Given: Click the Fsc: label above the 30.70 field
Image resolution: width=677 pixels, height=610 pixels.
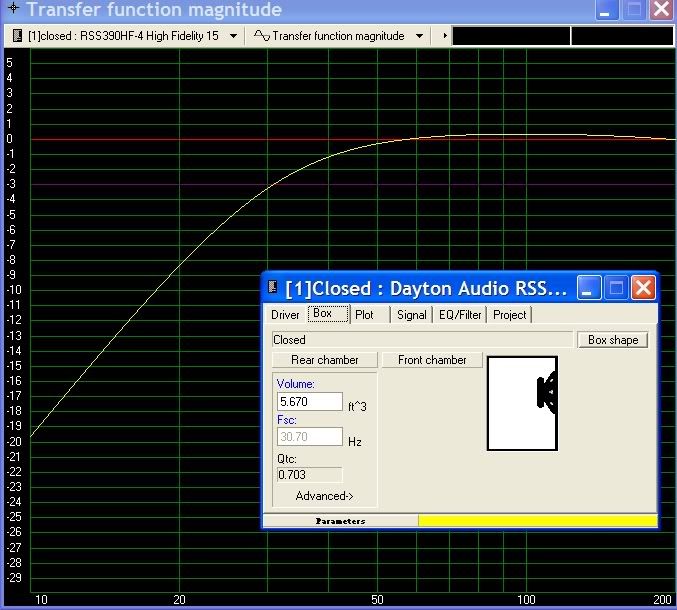Looking at the screenshot, I should (x=287, y=420).
